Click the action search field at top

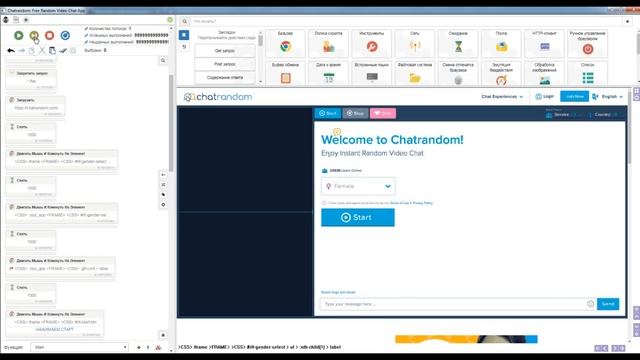[405, 21]
